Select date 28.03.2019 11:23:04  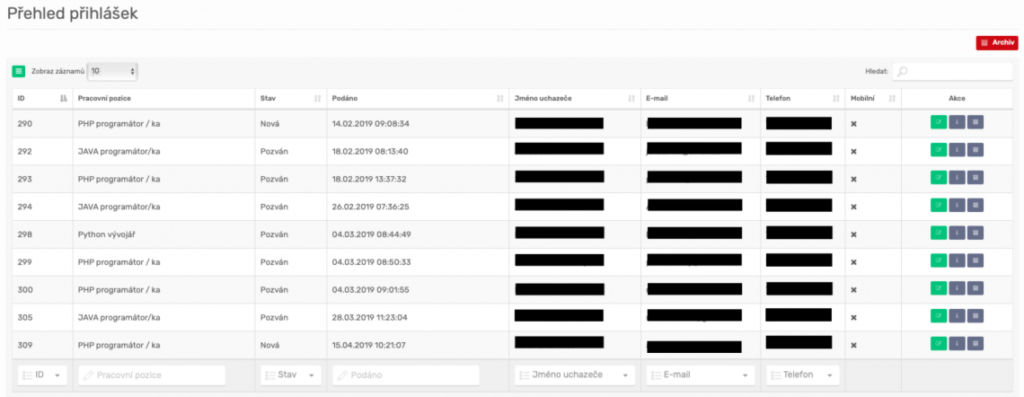[370, 317]
